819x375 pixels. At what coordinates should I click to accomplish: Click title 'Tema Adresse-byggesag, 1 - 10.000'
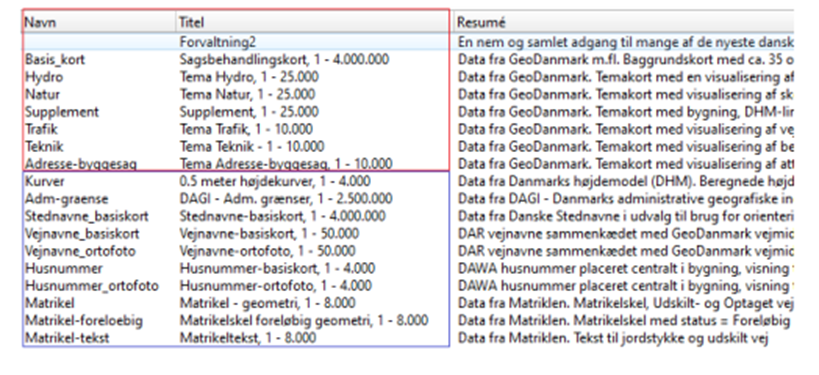(286, 164)
